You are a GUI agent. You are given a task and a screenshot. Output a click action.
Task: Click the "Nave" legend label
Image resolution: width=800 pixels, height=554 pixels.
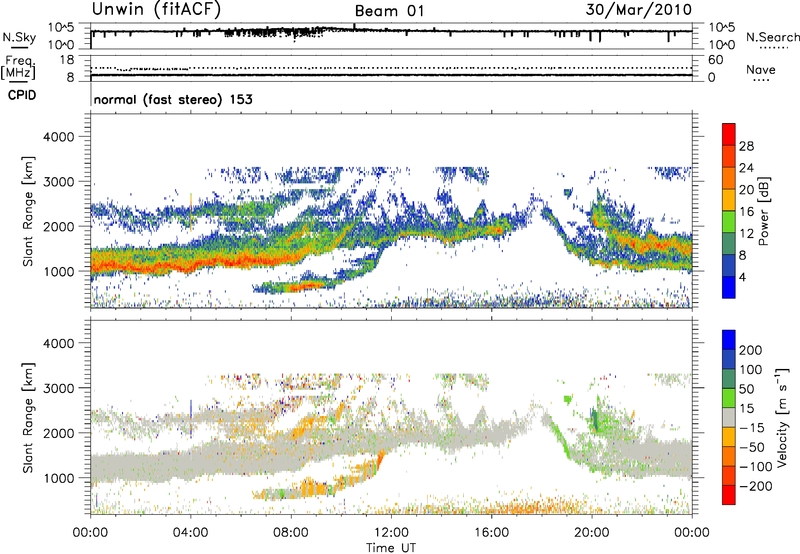(761, 70)
